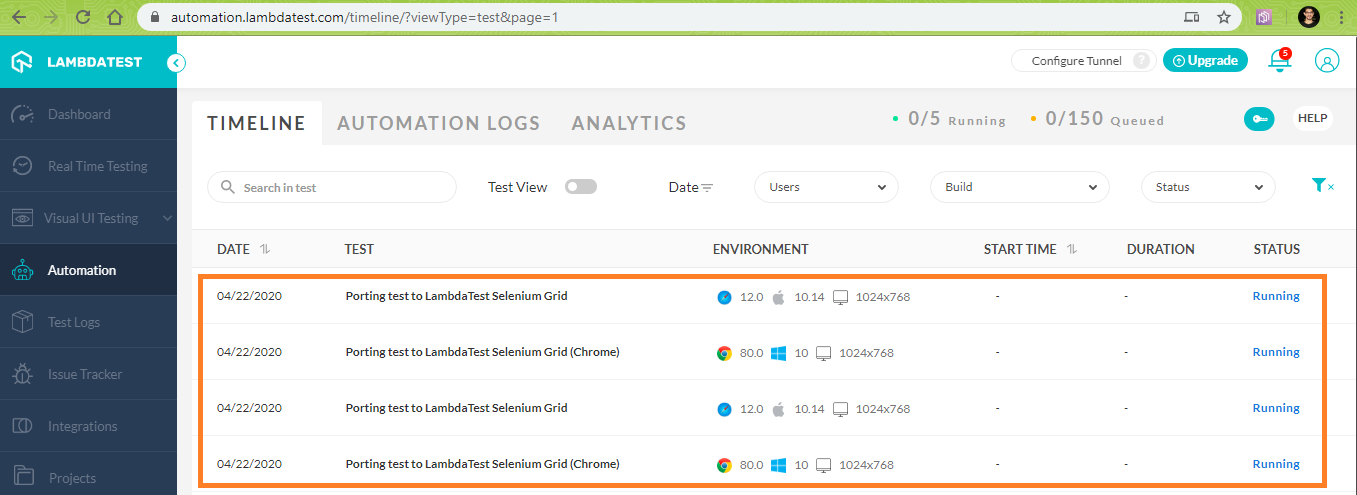This screenshot has height=495, width=1357.
Task: Click the LambdaTest logo
Action: pos(76,62)
